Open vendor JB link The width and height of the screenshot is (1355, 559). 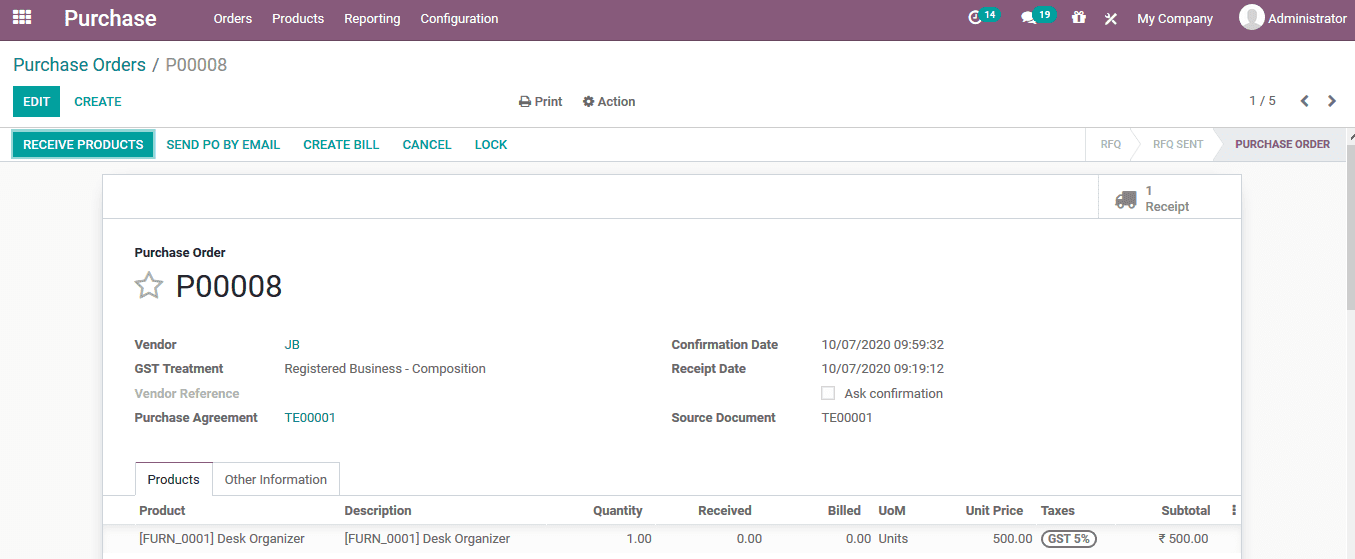click(292, 344)
